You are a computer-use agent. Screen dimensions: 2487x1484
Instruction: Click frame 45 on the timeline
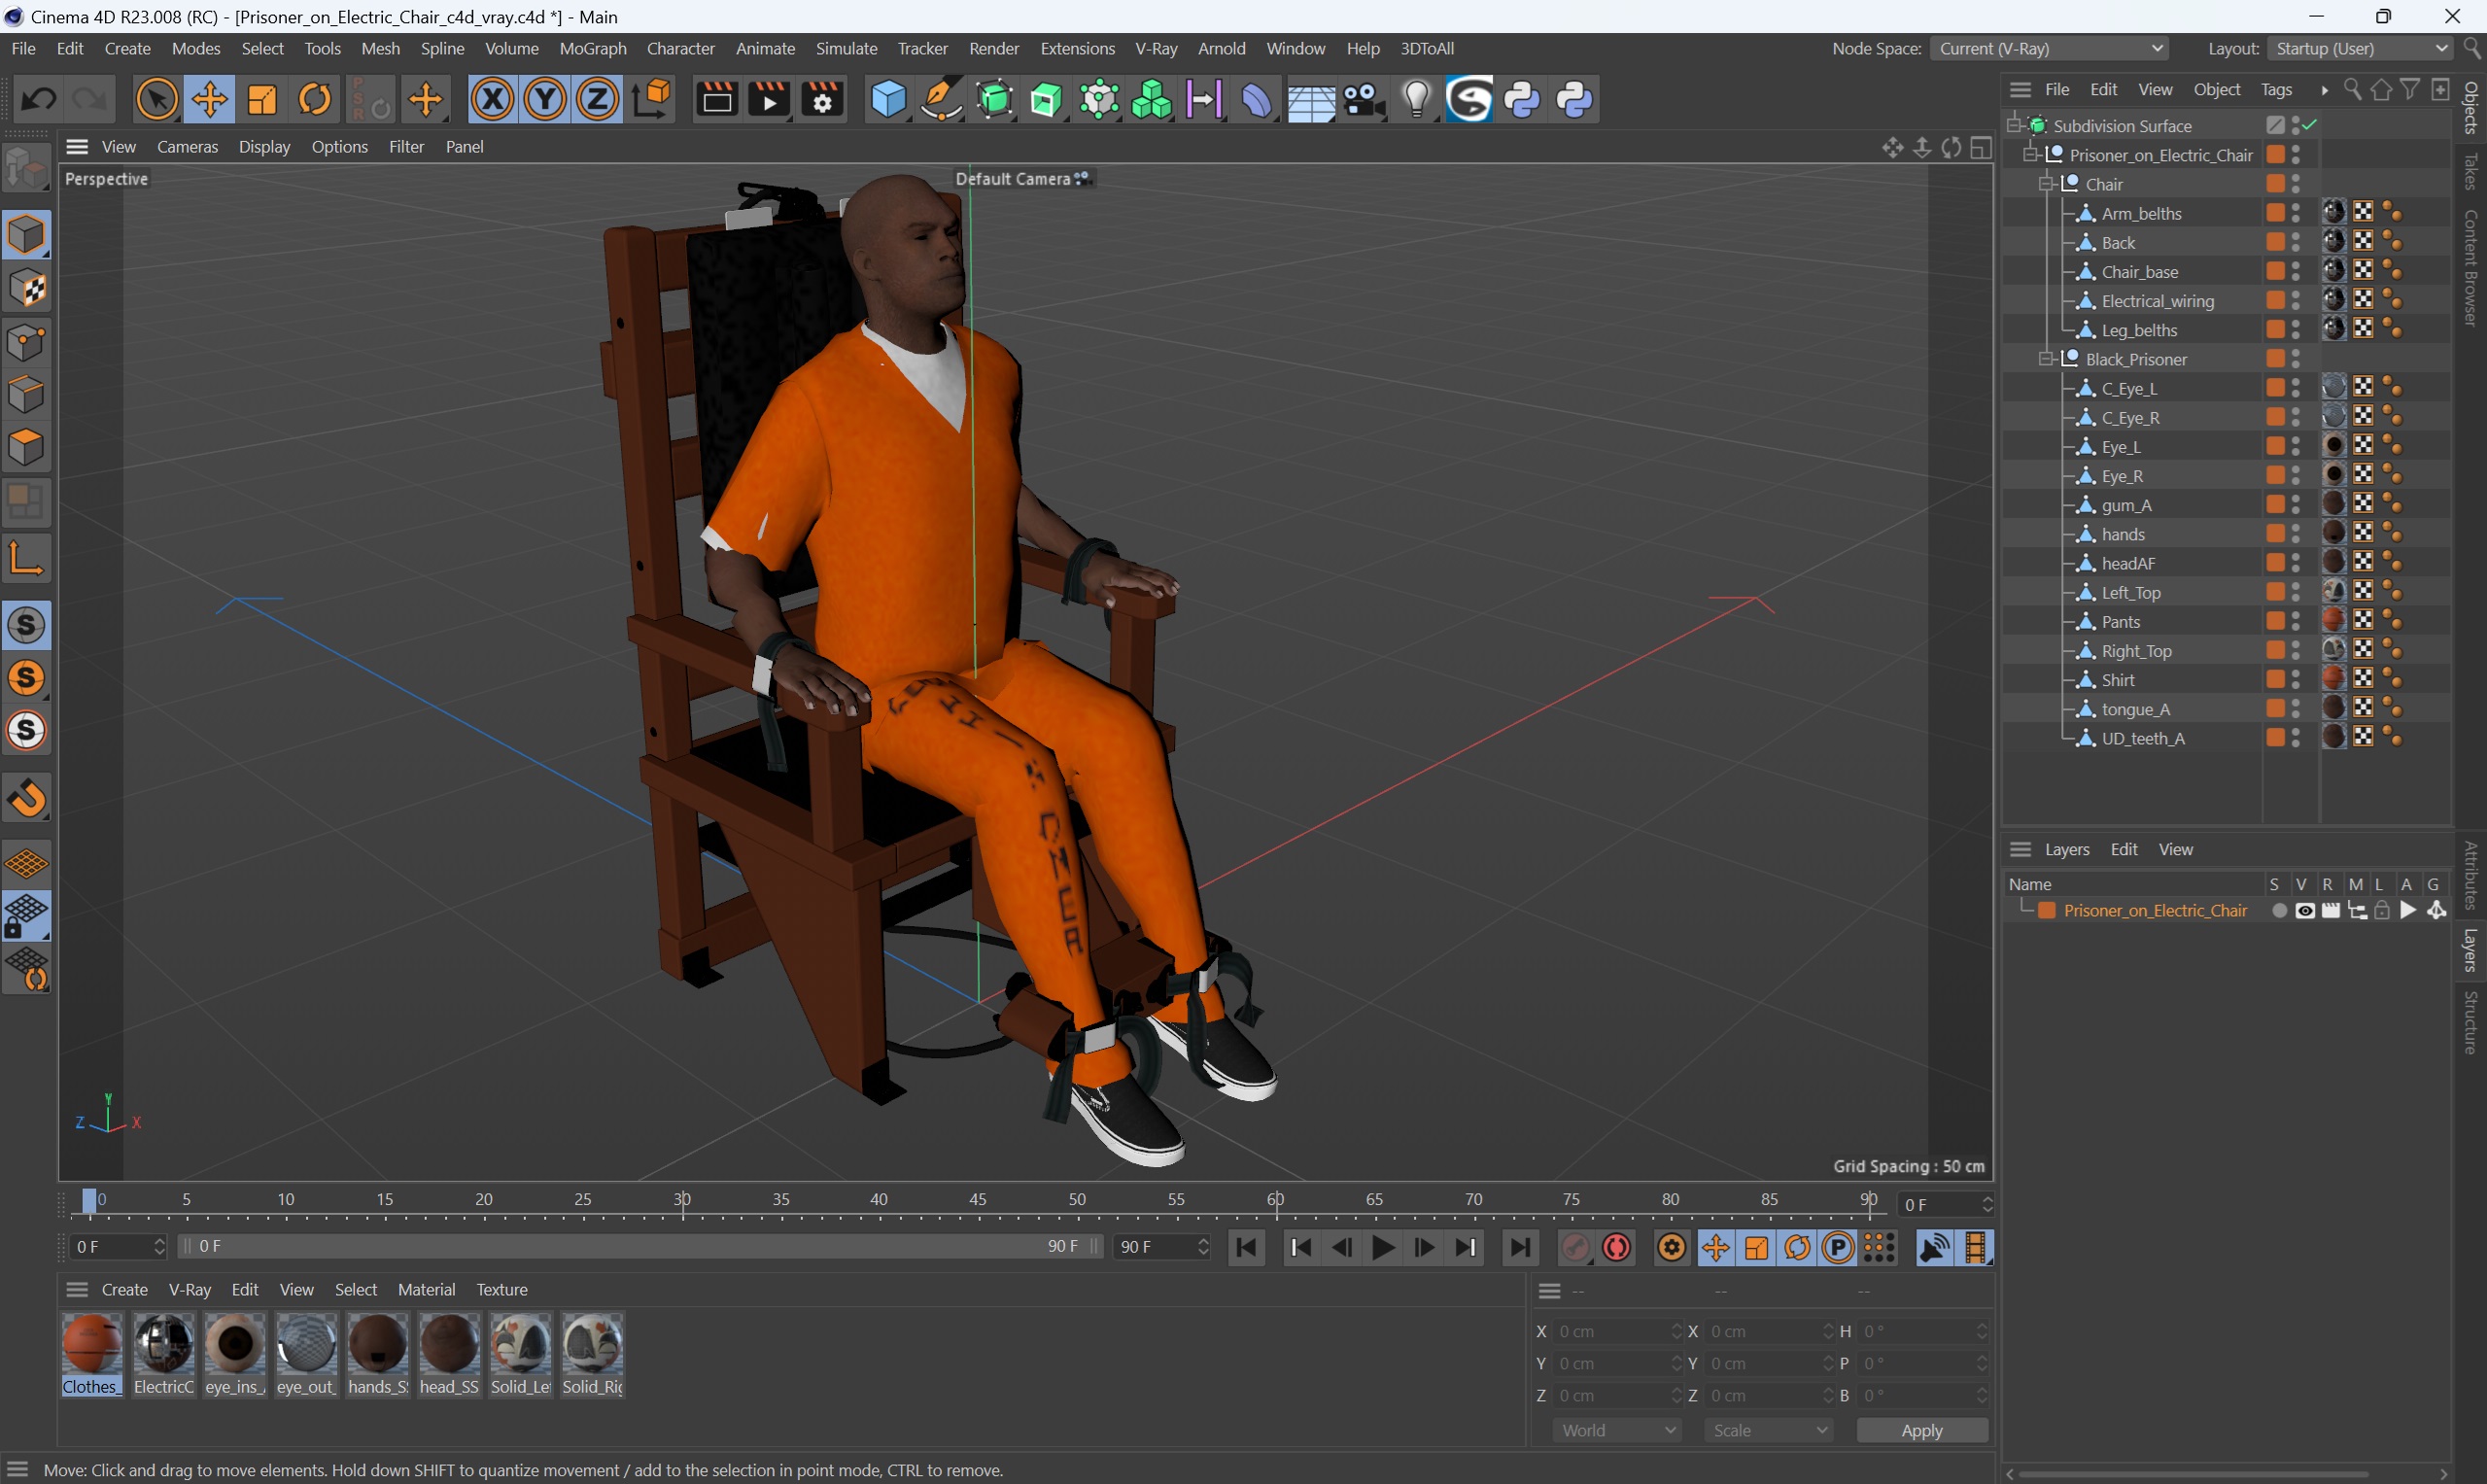tap(978, 1200)
